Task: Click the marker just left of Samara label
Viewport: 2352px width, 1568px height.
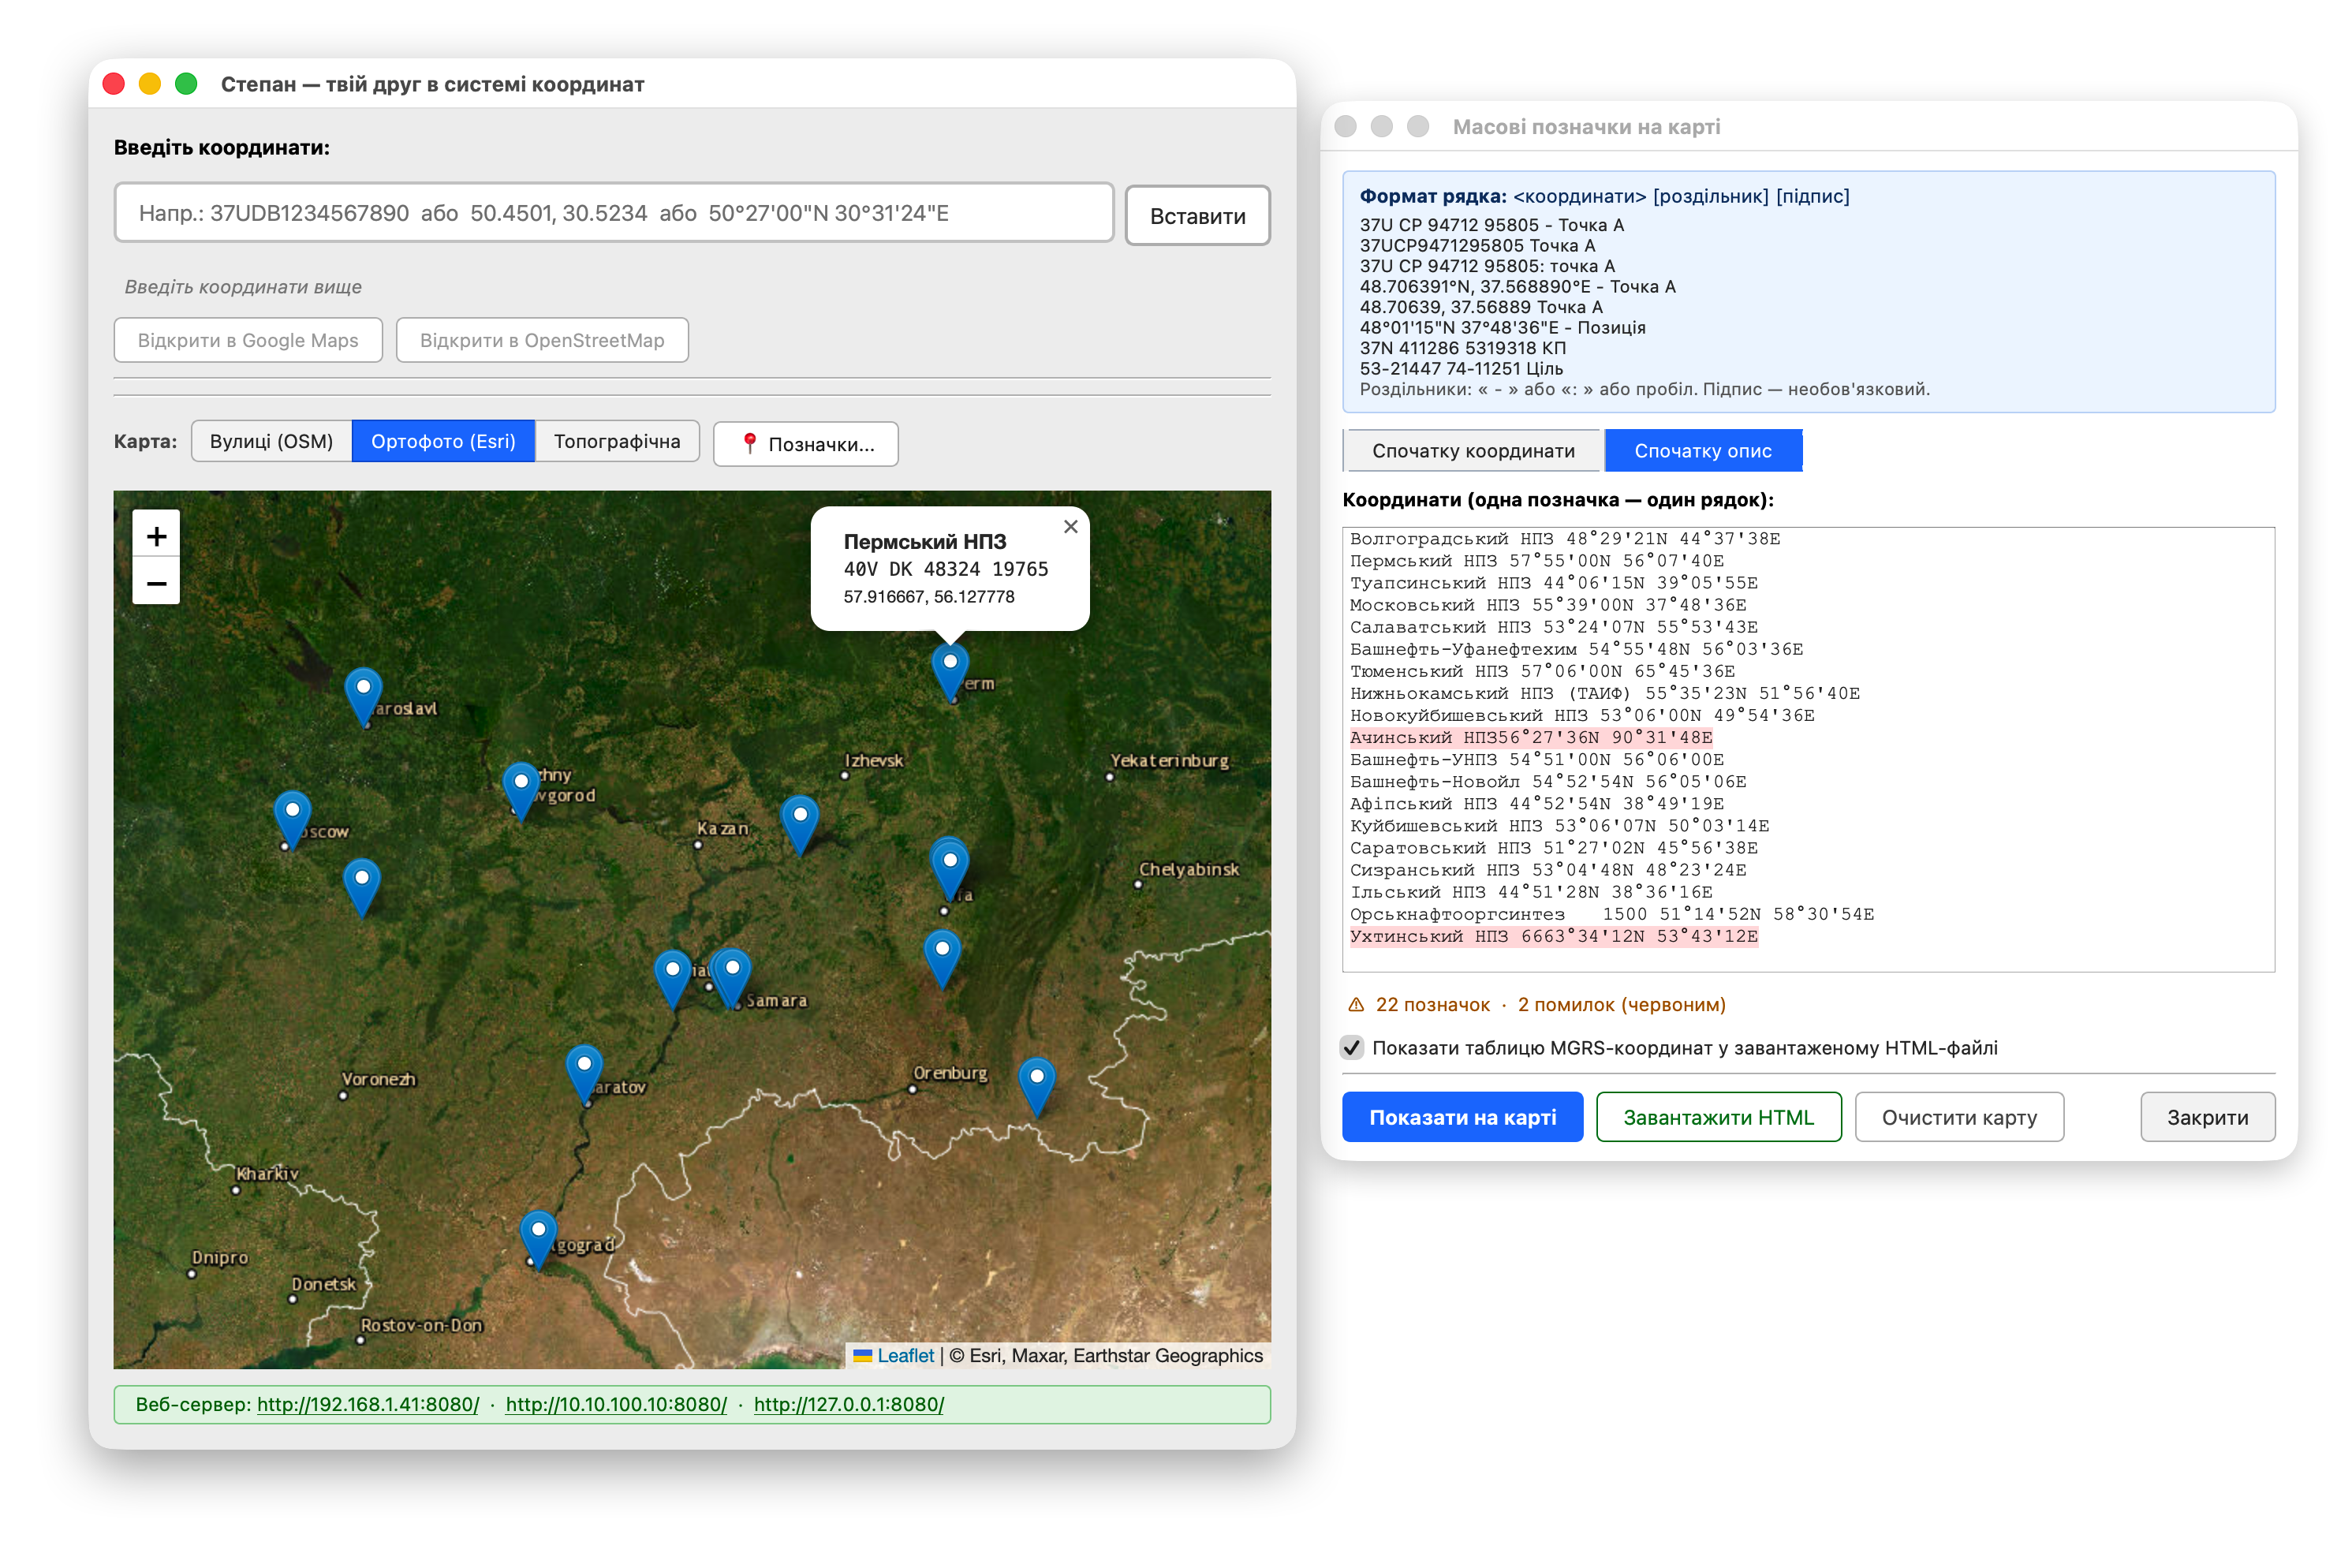Action: tap(732, 978)
